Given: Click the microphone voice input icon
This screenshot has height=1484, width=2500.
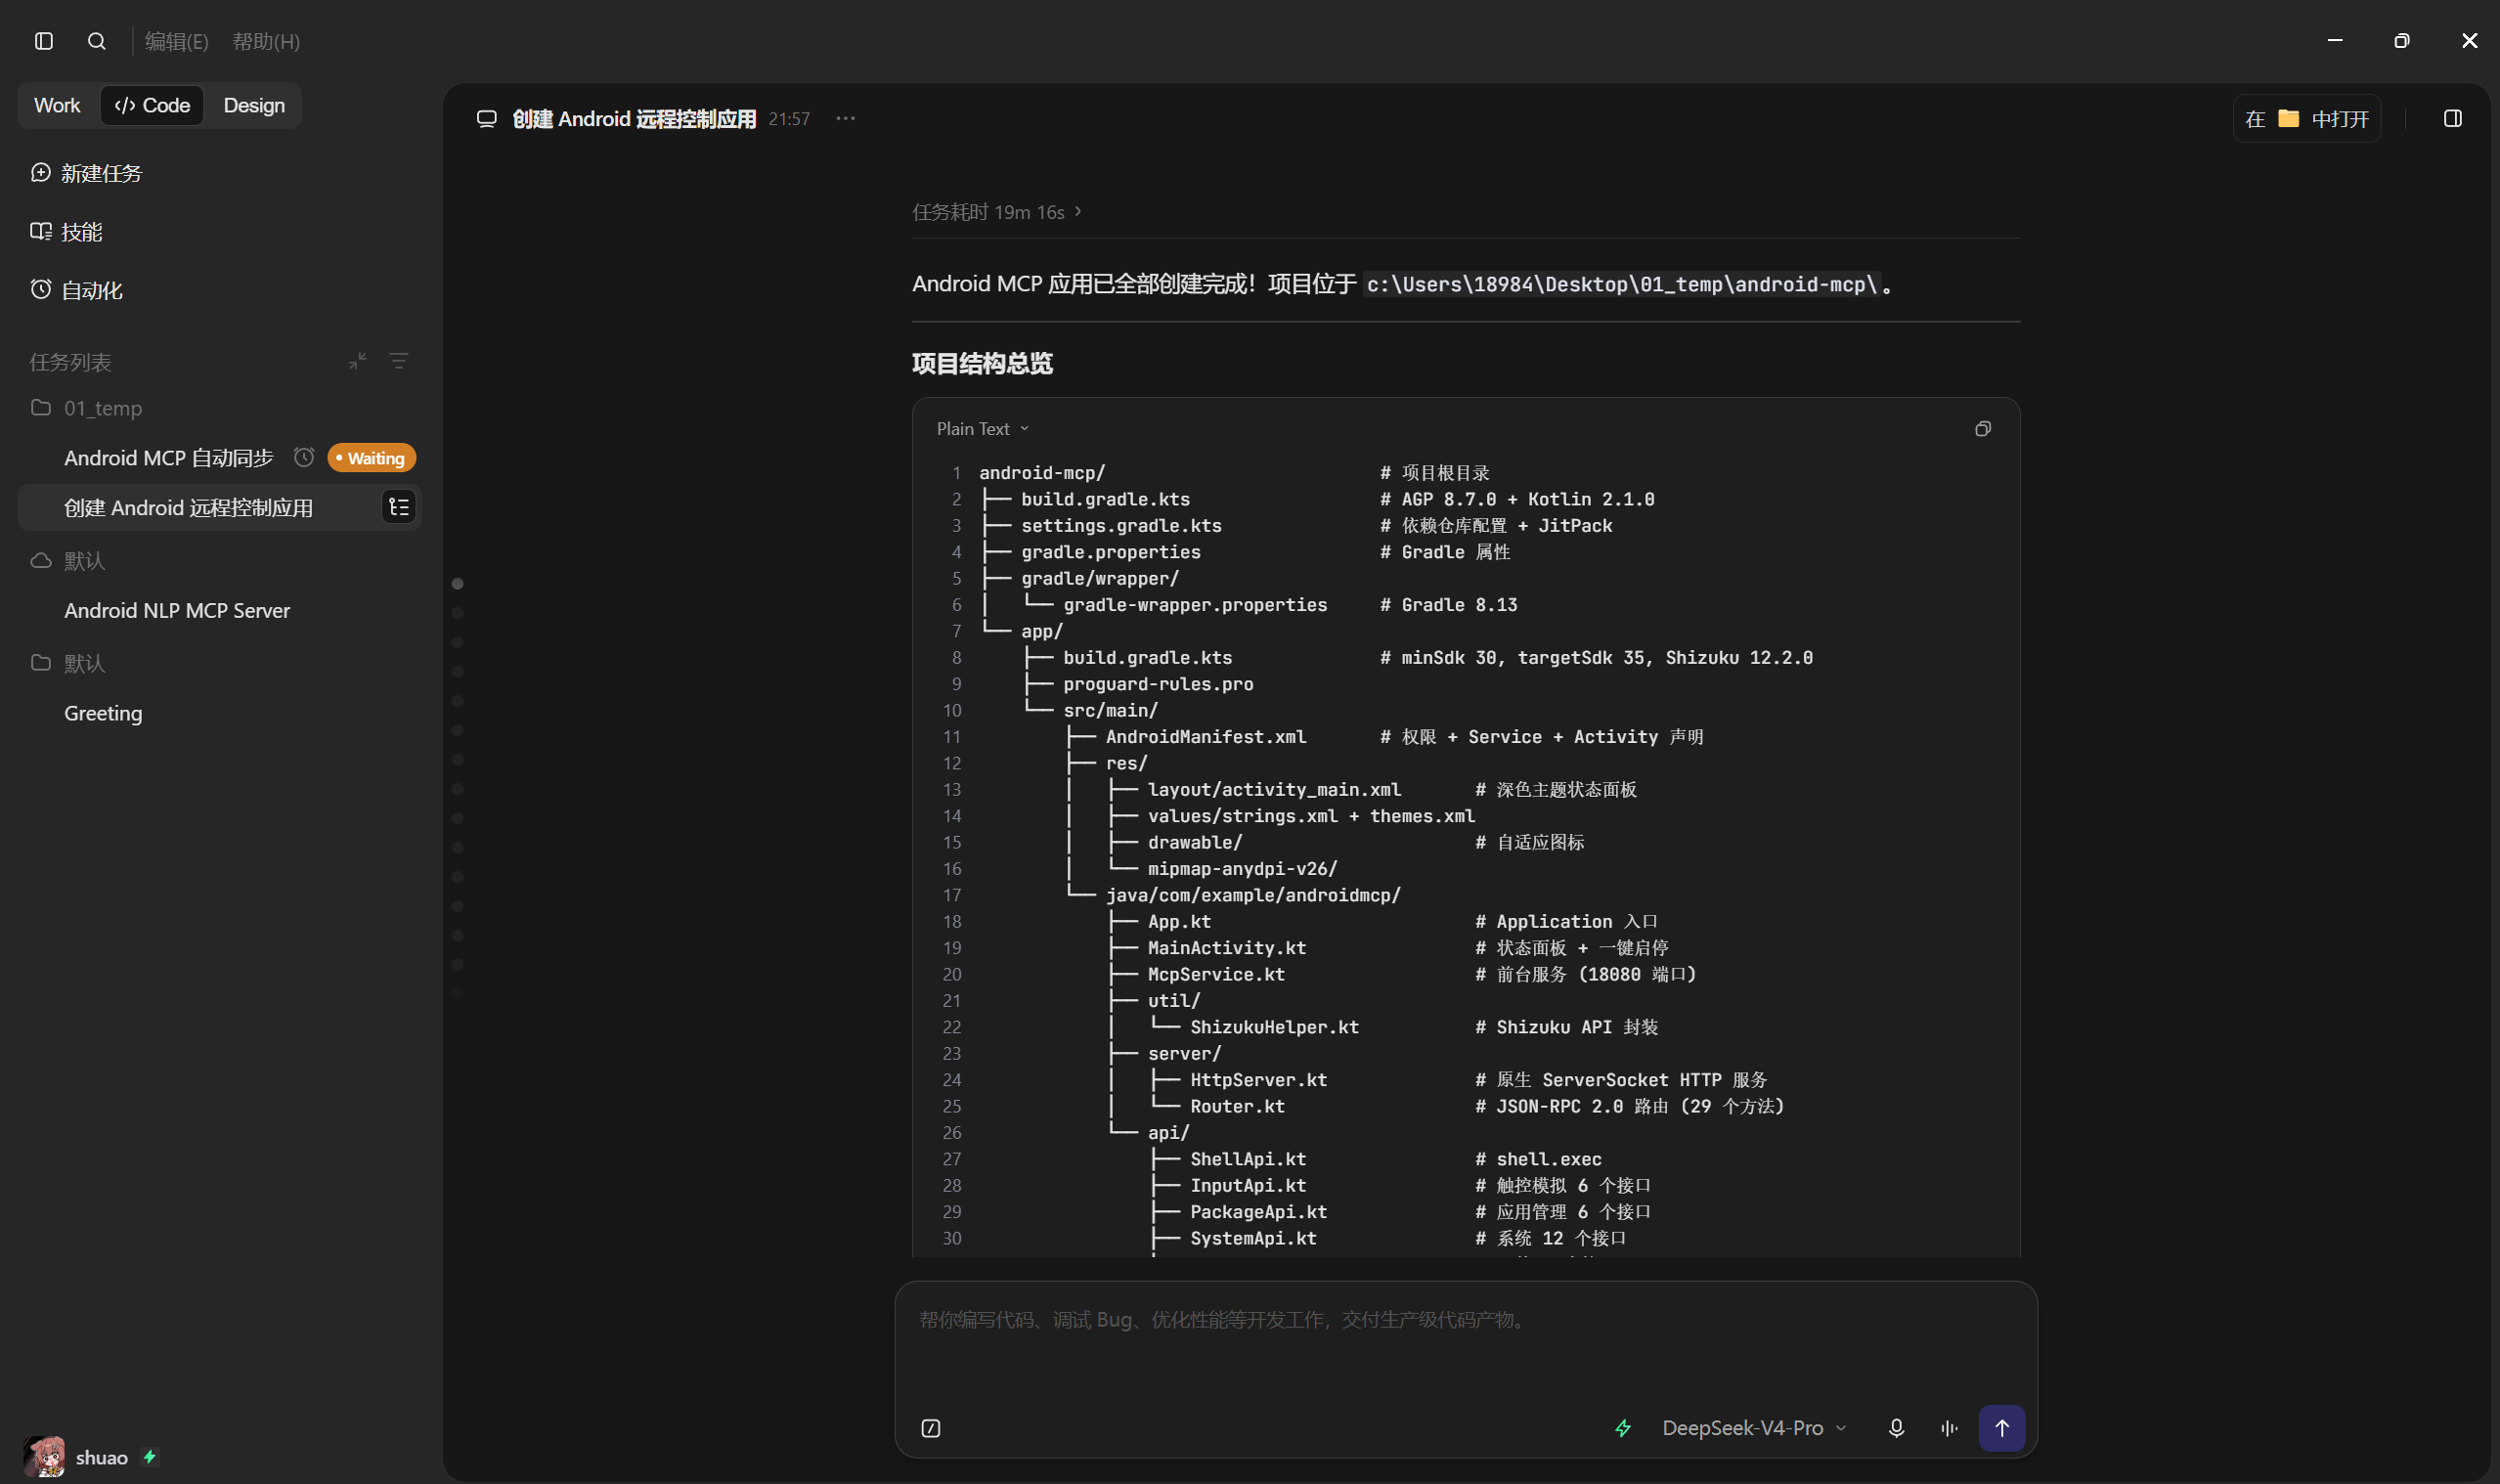Looking at the screenshot, I should tap(1896, 1428).
